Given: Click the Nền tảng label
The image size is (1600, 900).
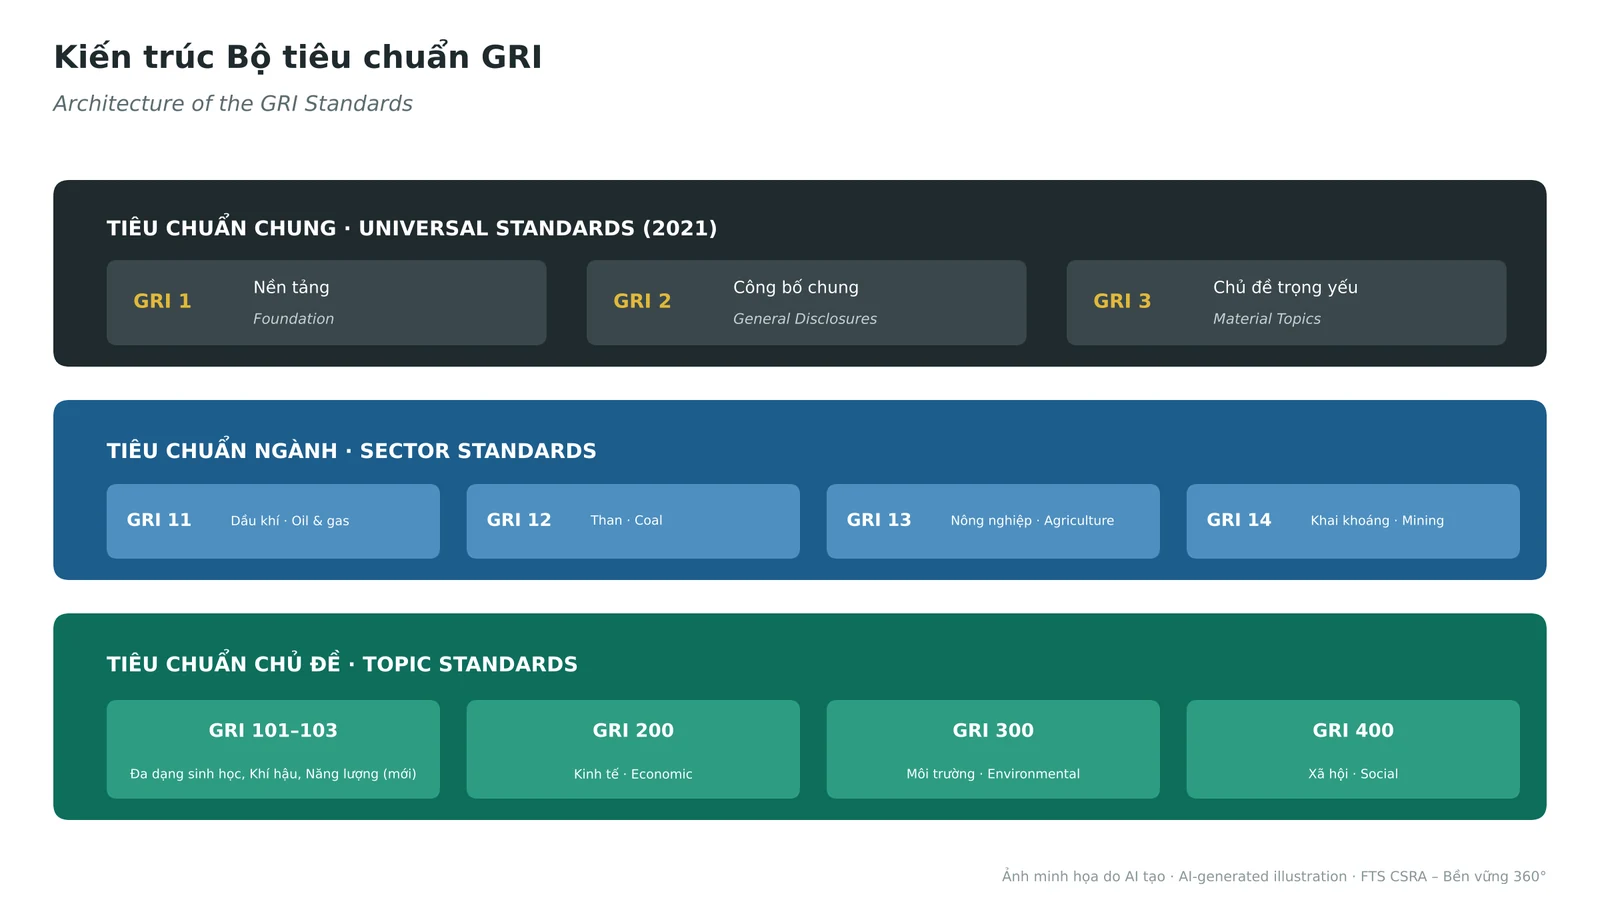Looking at the screenshot, I should 291,287.
